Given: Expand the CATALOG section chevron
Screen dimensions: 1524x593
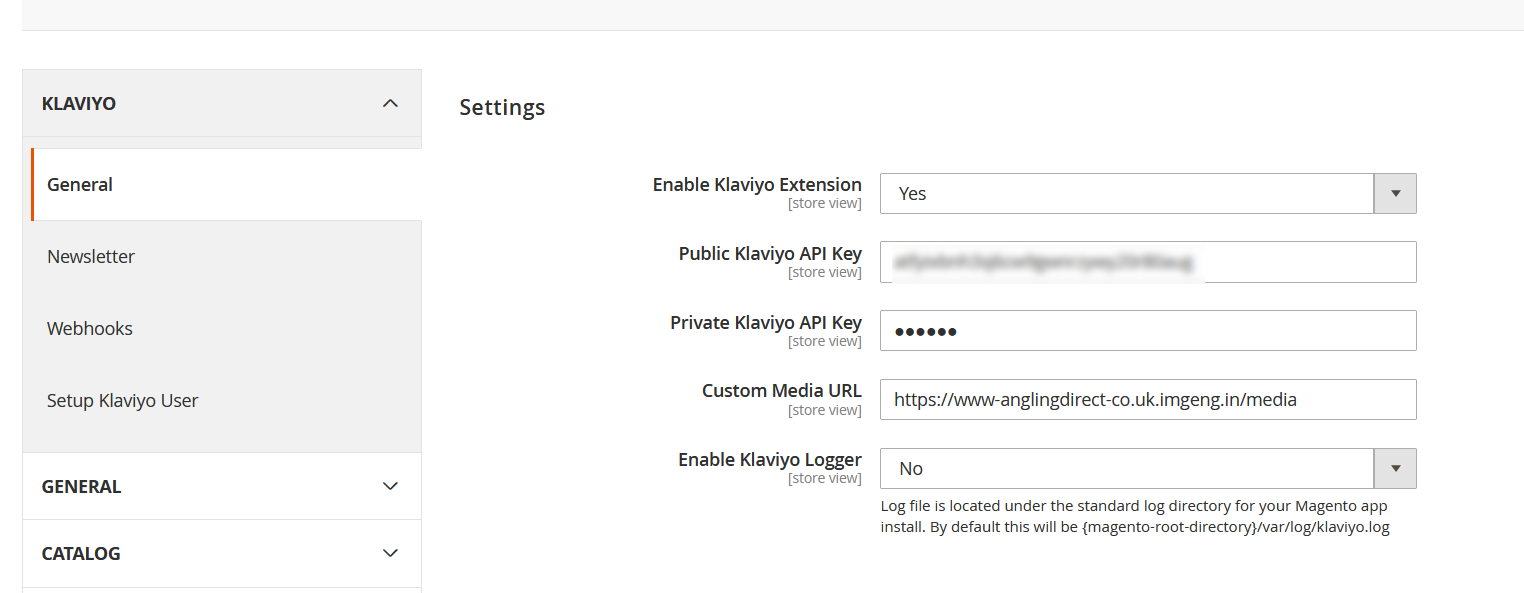Looking at the screenshot, I should click(x=391, y=553).
